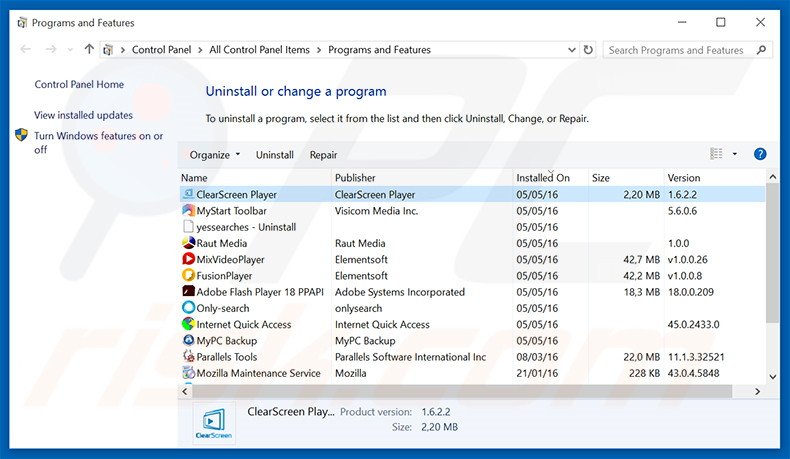Sort by the Publisher column header
Image resolution: width=790 pixels, height=459 pixels.
(x=422, y=177)
